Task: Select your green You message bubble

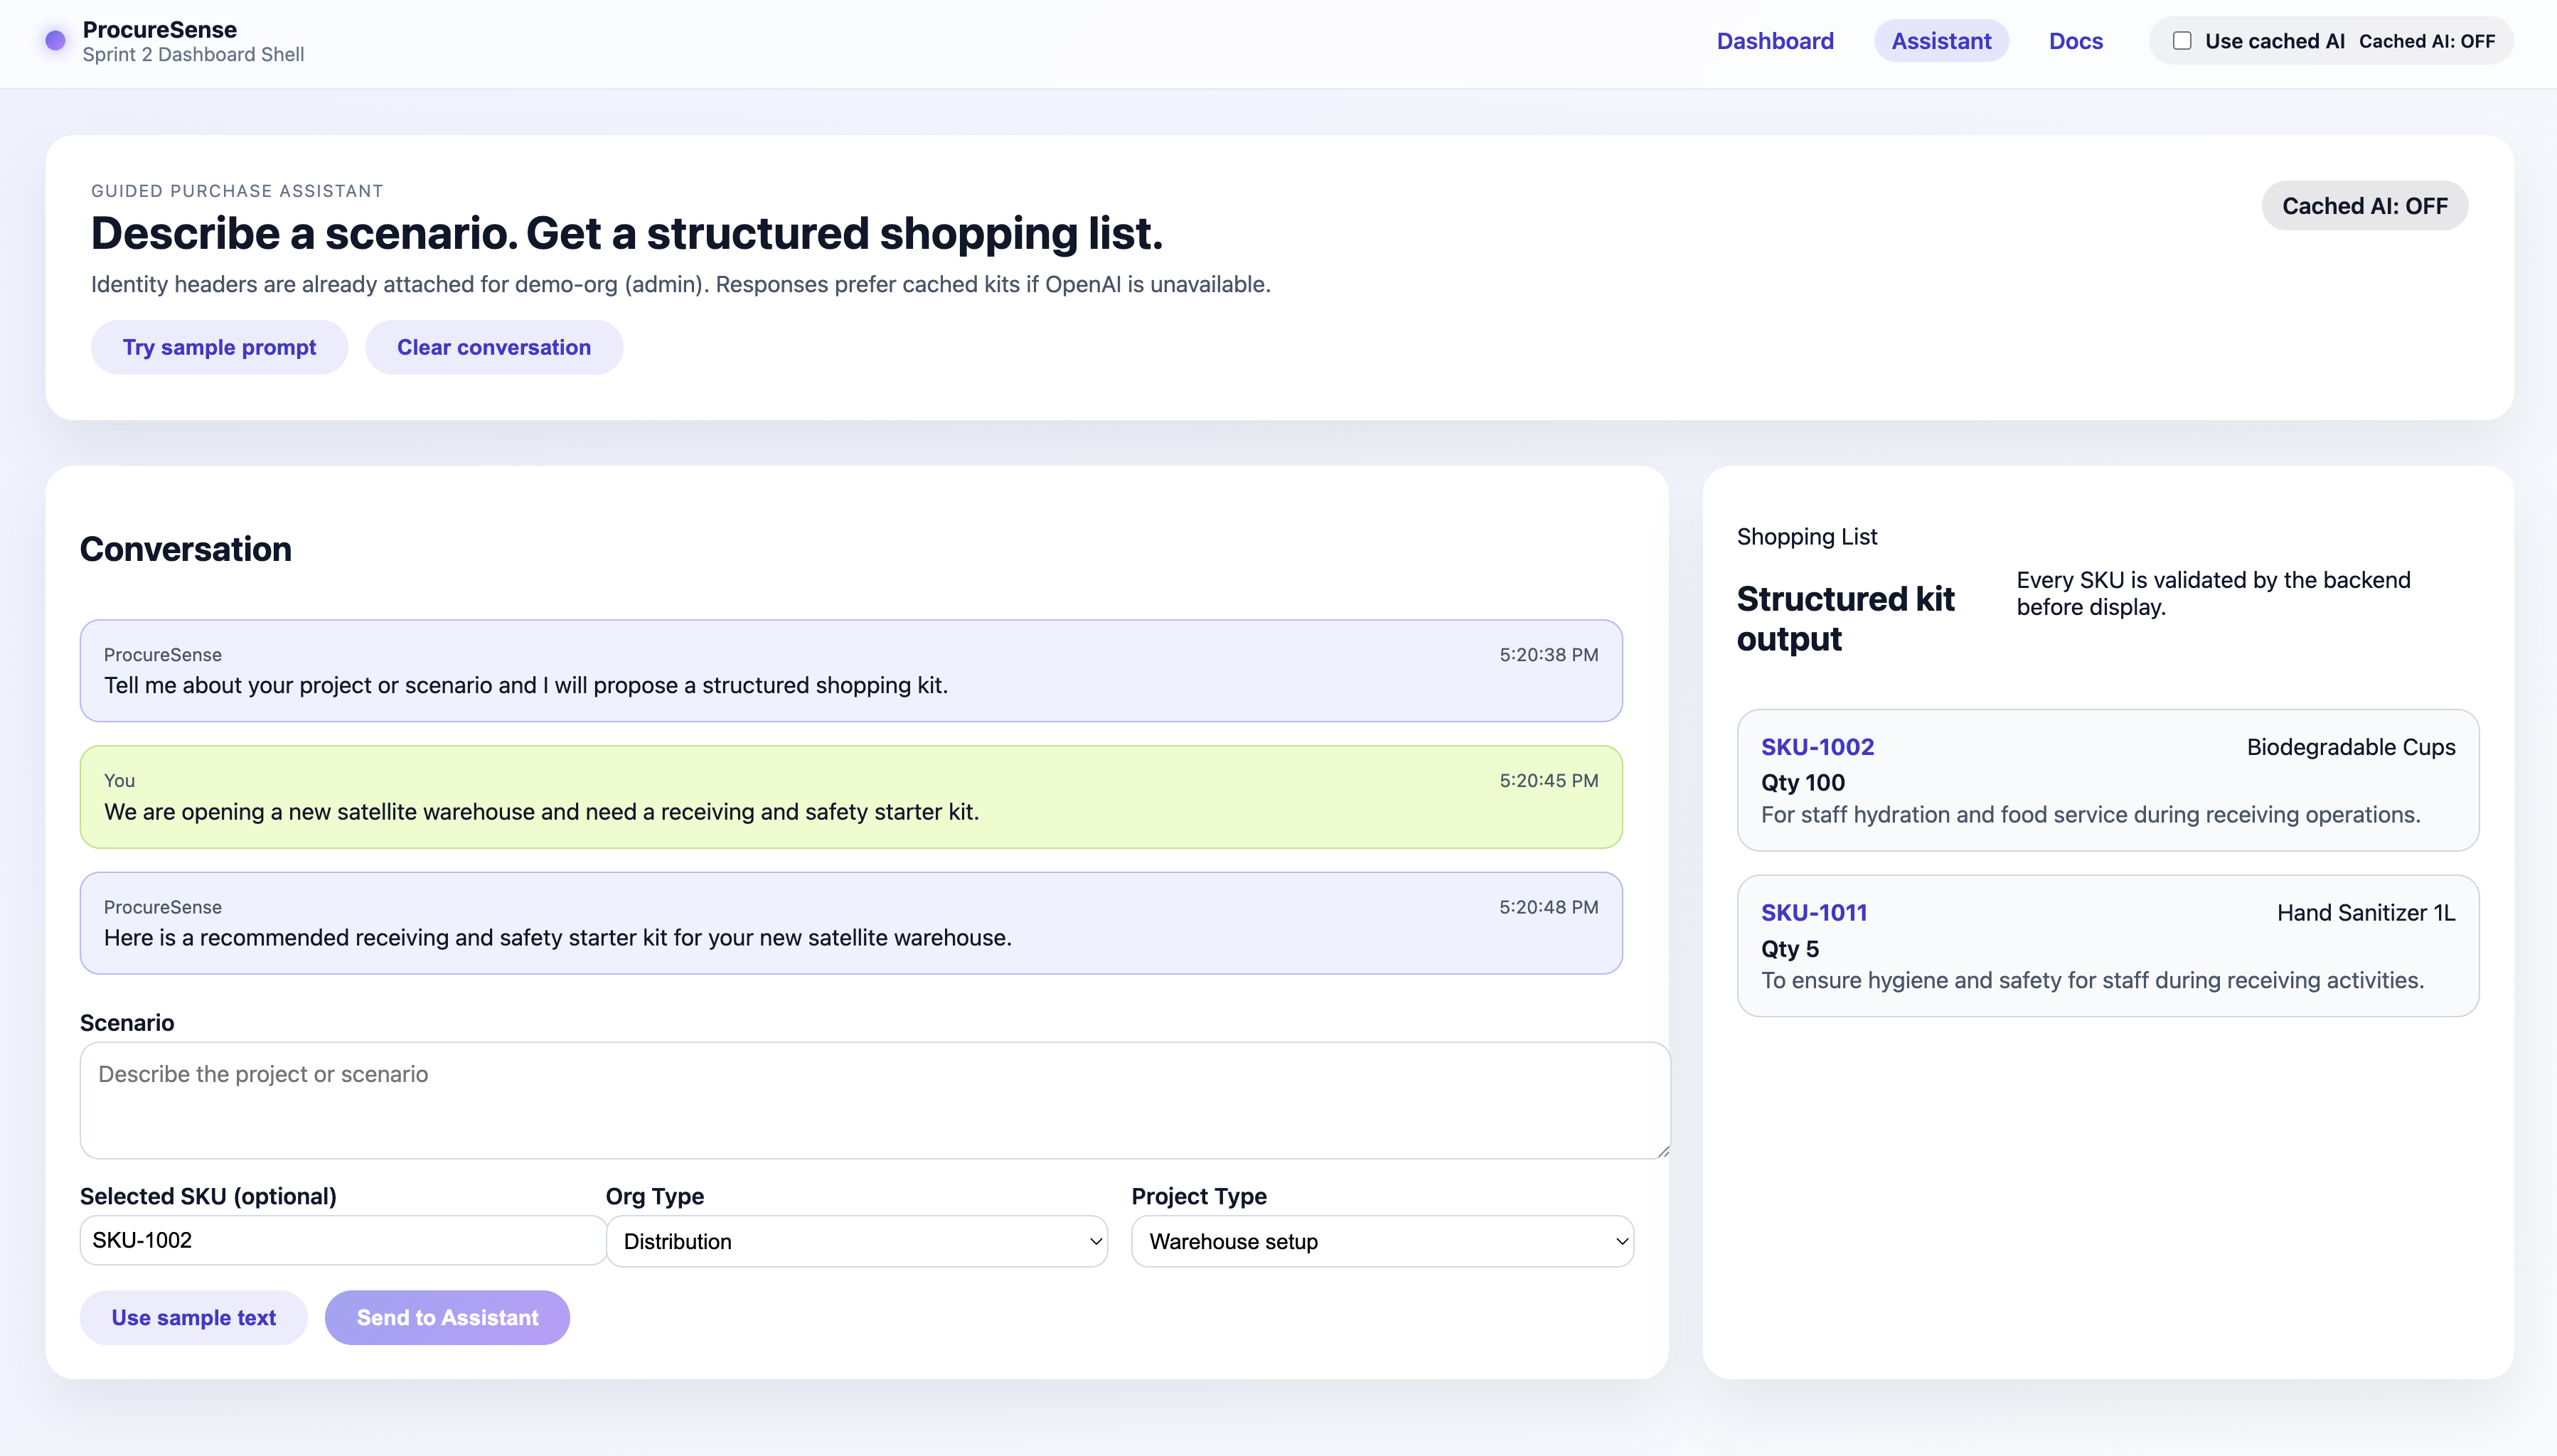Action: point(850,797)
